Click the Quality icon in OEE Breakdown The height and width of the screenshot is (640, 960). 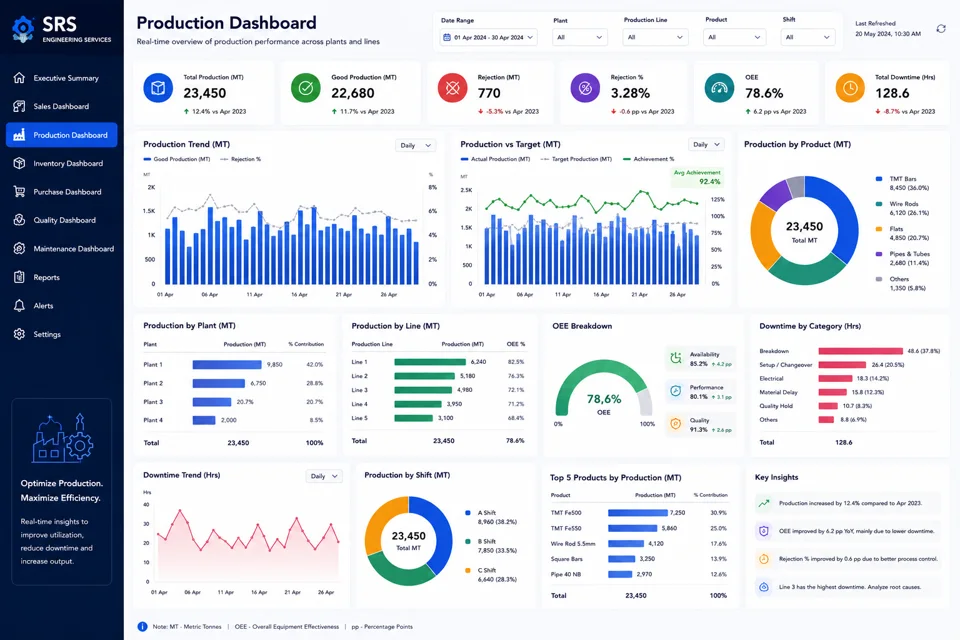[676, 424]
